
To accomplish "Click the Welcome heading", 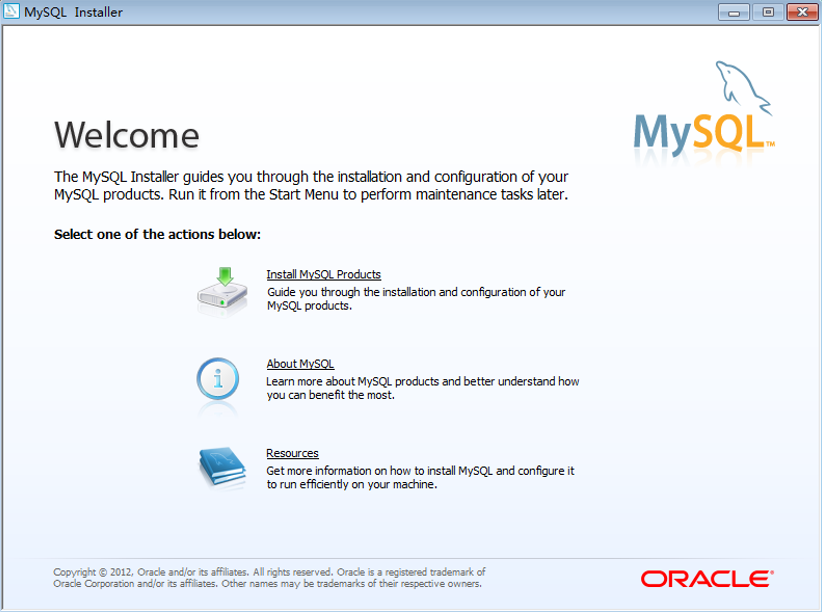I will 127,135.
